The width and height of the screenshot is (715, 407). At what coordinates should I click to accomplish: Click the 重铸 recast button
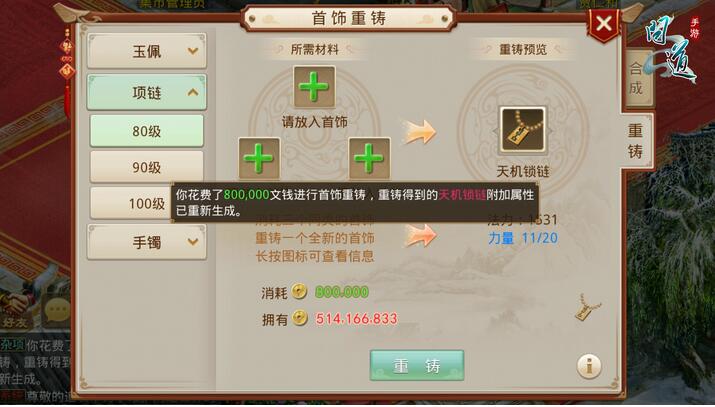(x=417, y=366)
